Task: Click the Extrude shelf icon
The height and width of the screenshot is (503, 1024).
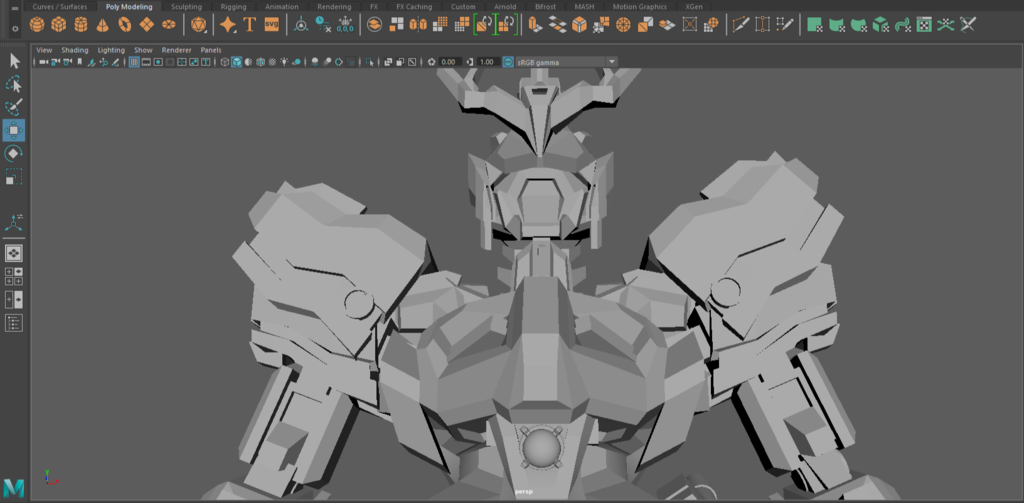Action: click(x=535, y=25)
